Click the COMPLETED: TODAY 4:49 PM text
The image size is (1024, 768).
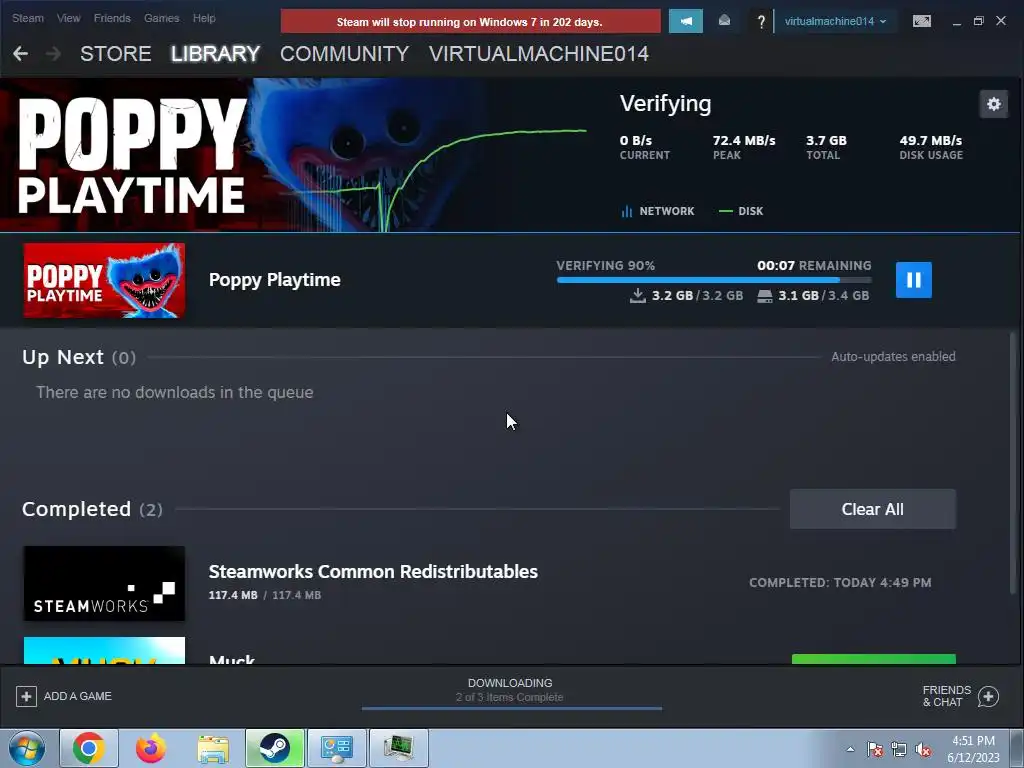[x=840, y=583]
